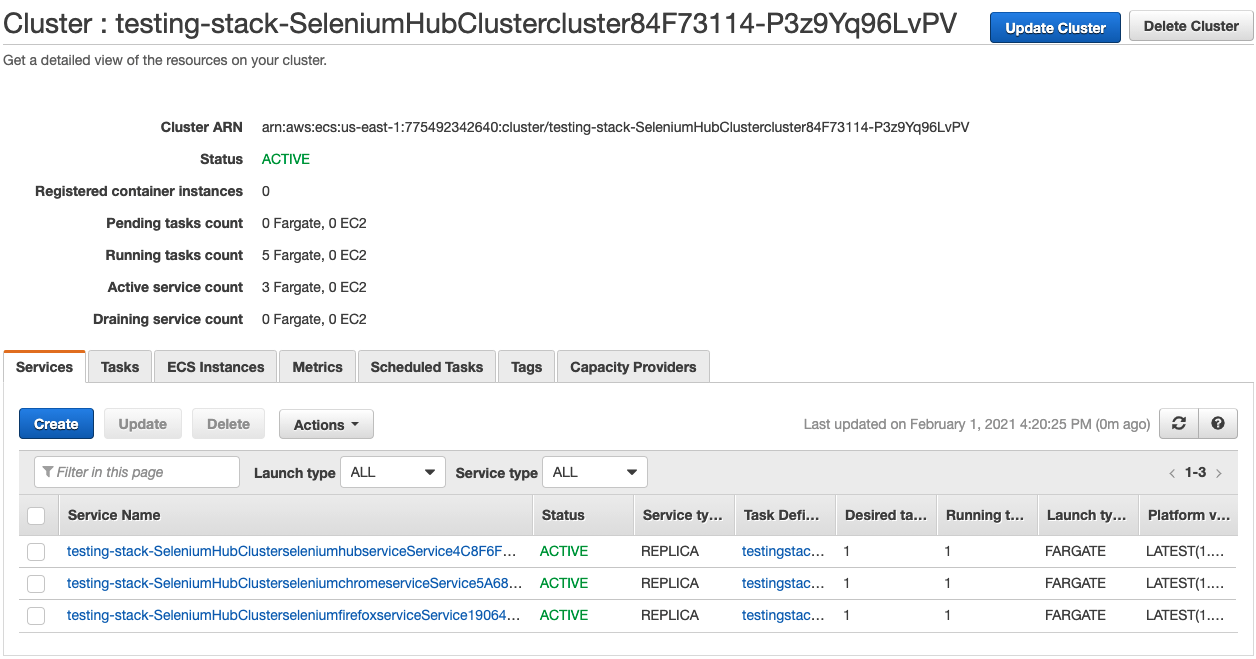This screenshot has width=1256, height=659.
Task: Click the Delete service button
Action: pyautogui.click(x=228, y=424)
